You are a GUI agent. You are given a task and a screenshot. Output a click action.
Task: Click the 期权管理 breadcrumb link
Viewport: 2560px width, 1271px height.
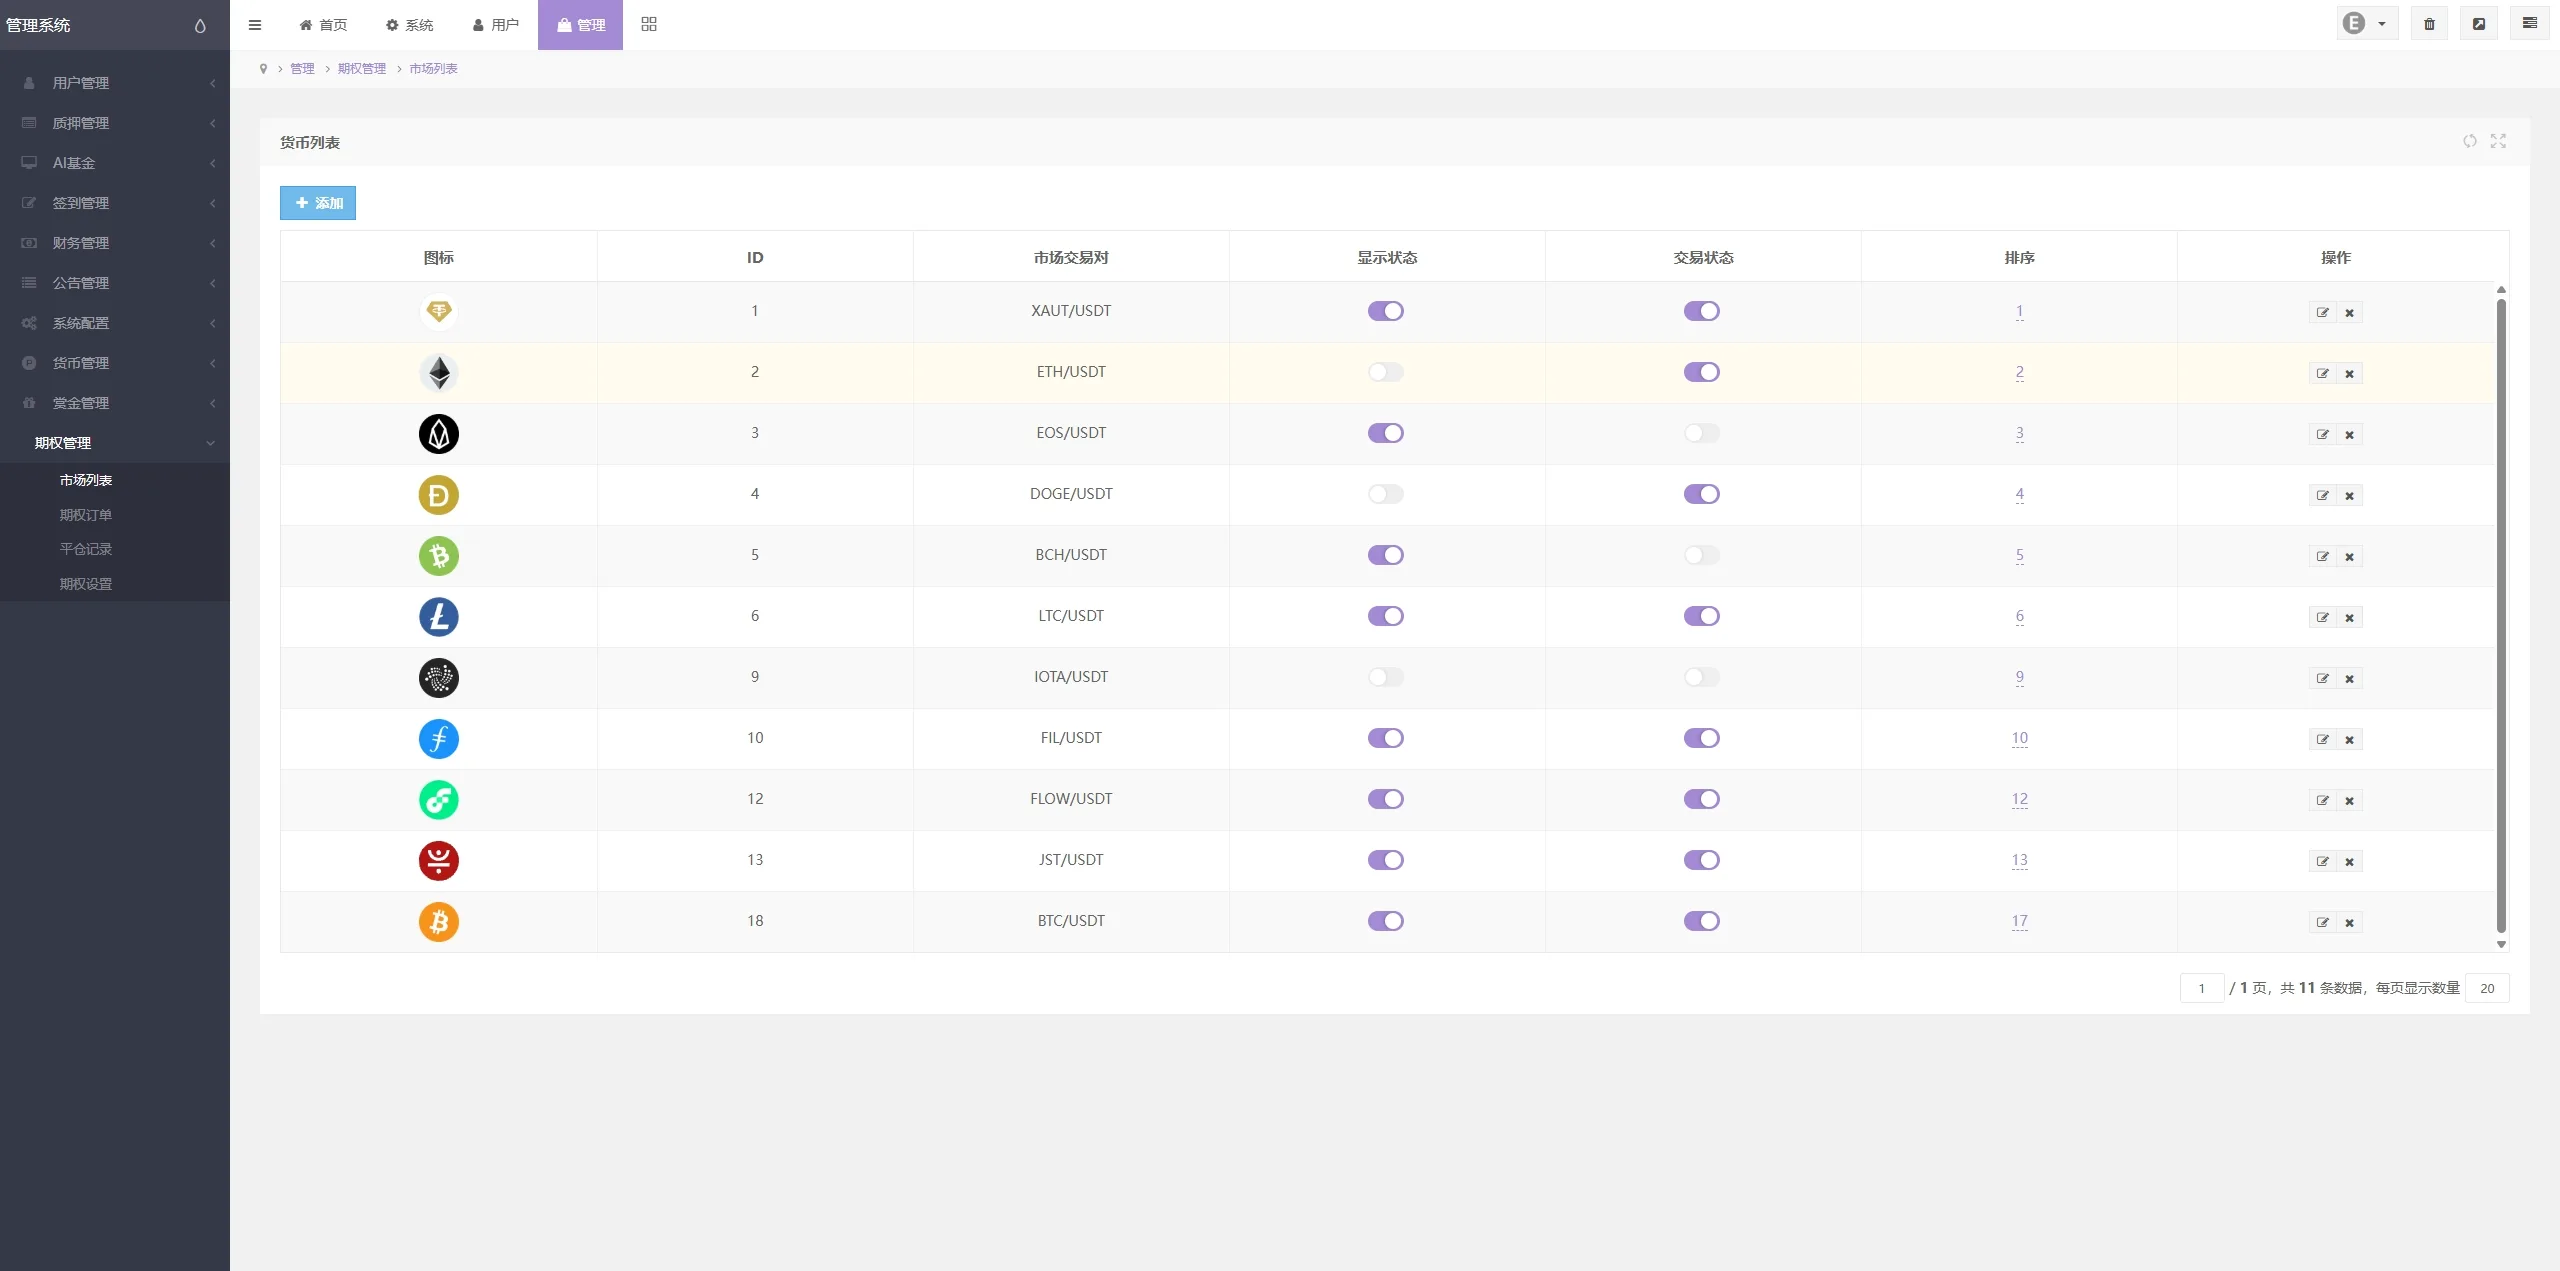pos(361,69)
